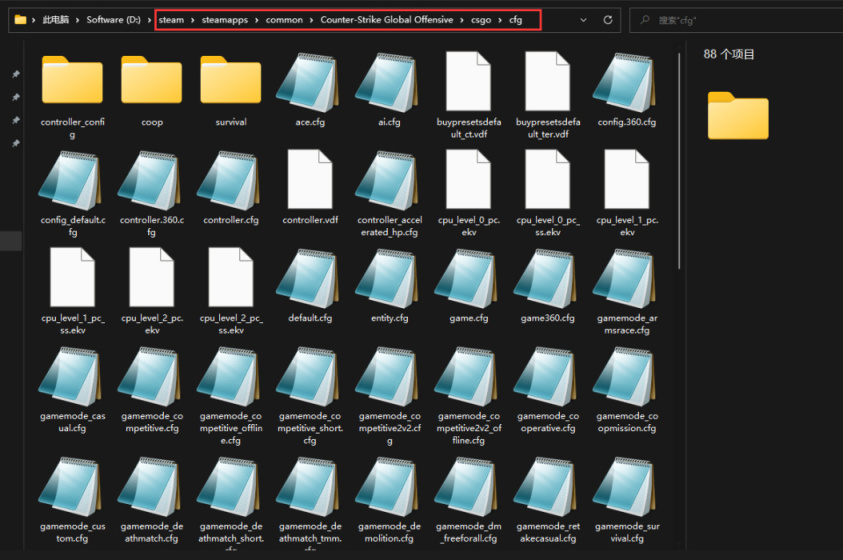
Task: Refresh the current cfg folder view
Action: click(x=608, y=20)
